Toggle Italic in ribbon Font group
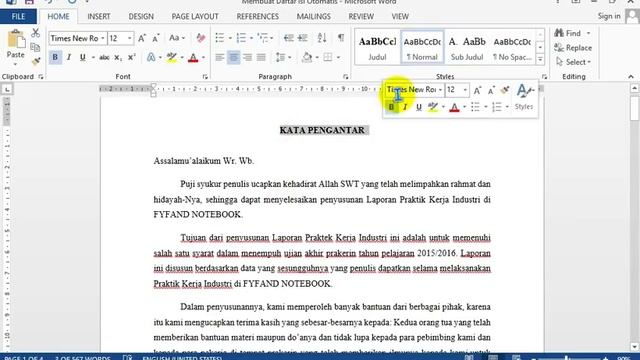The width and height of the screenshot is (640, 360). [69, 58]
